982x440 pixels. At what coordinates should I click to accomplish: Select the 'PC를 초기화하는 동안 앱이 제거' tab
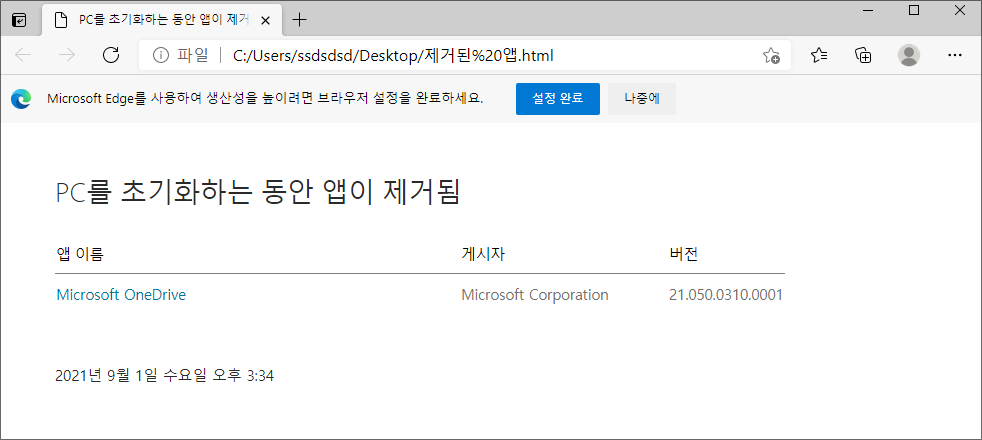(x=163, y=20)
